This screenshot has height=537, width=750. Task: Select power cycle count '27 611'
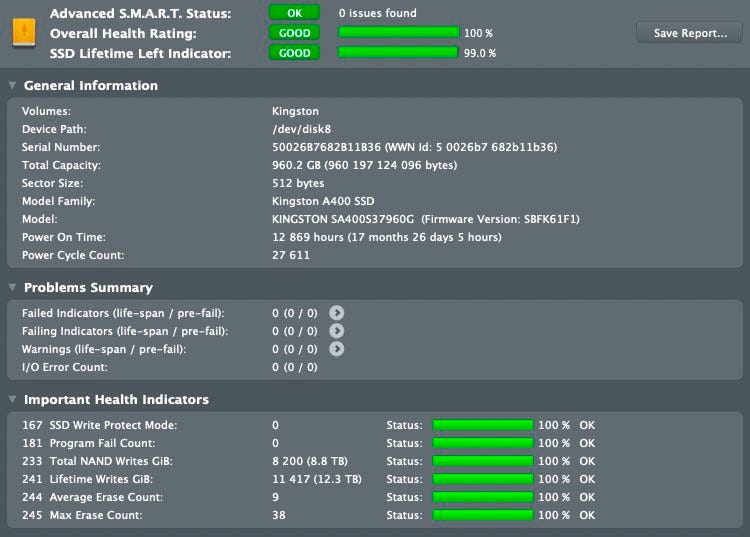click(291, 255)
